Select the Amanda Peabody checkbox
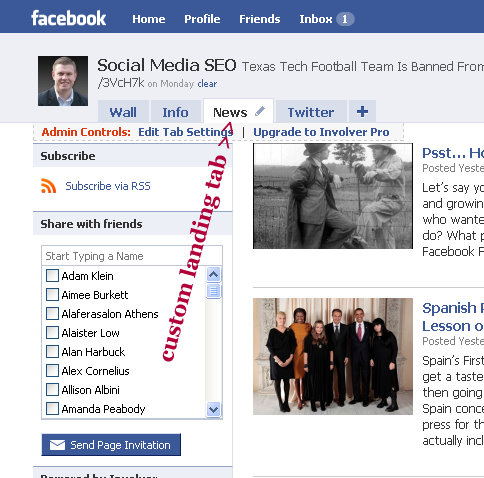 click(x=52, y=409)
